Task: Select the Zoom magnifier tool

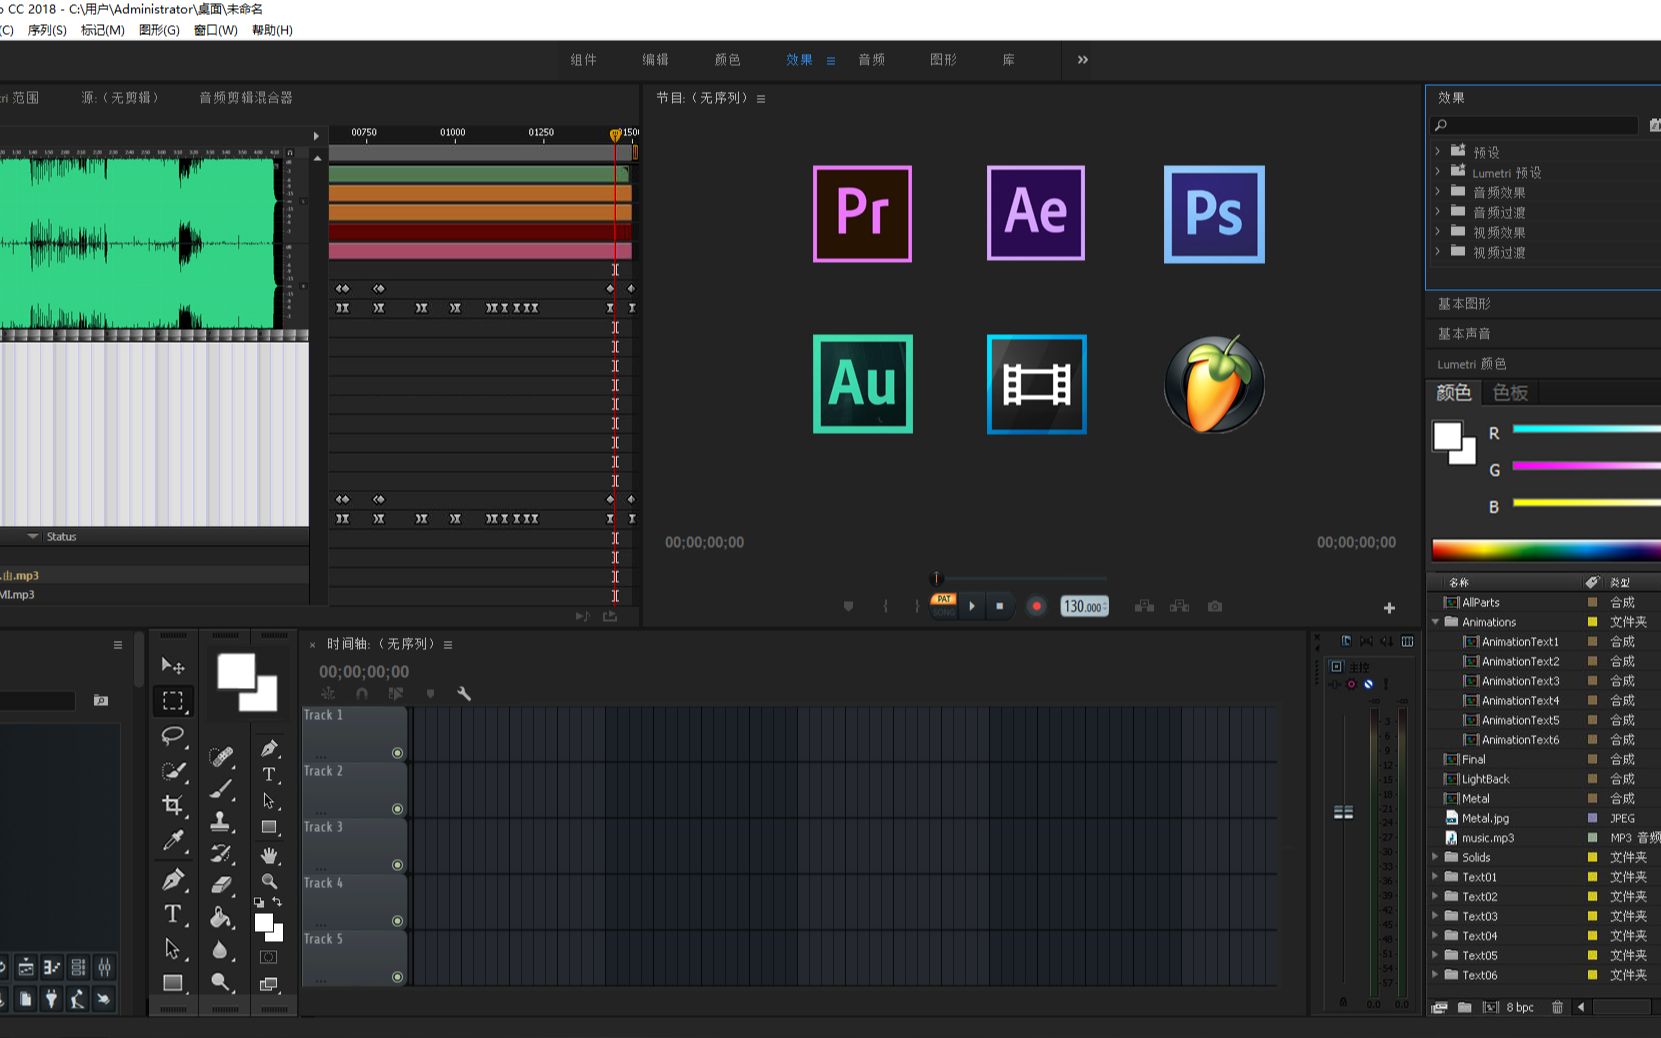Action: (x=269, y=881)
